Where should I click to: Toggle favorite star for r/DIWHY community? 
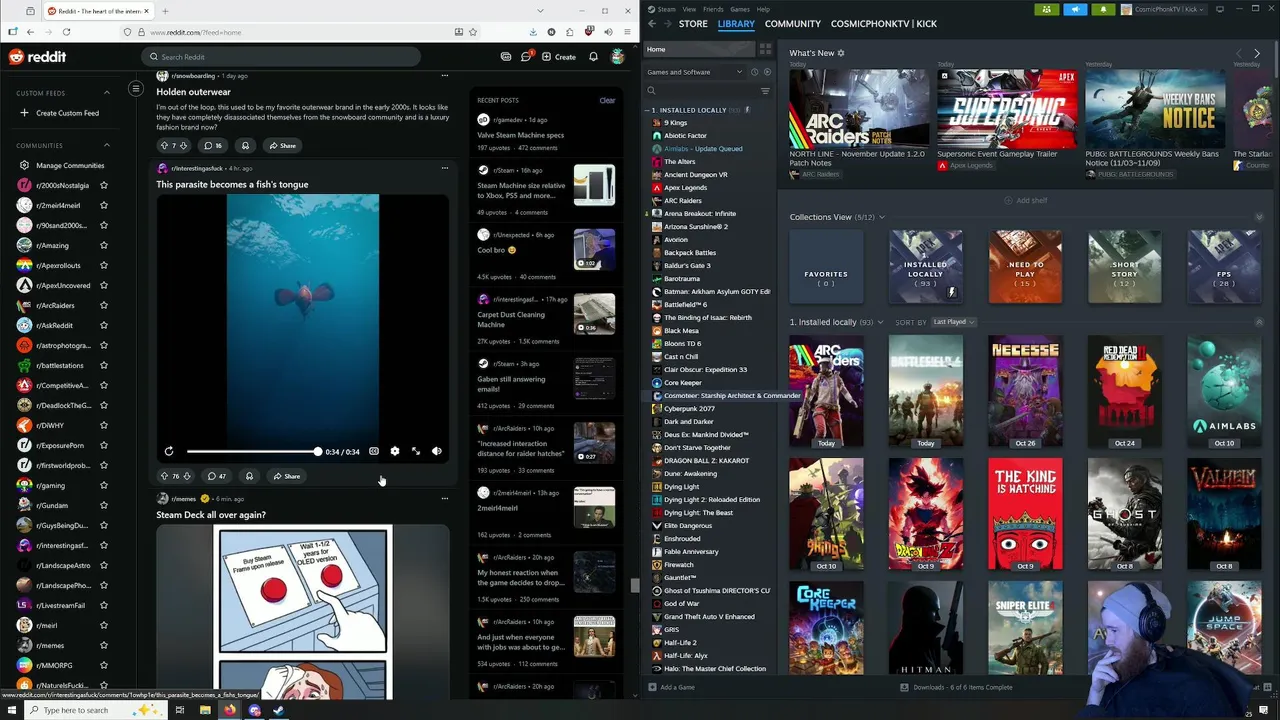click(104, 426)
